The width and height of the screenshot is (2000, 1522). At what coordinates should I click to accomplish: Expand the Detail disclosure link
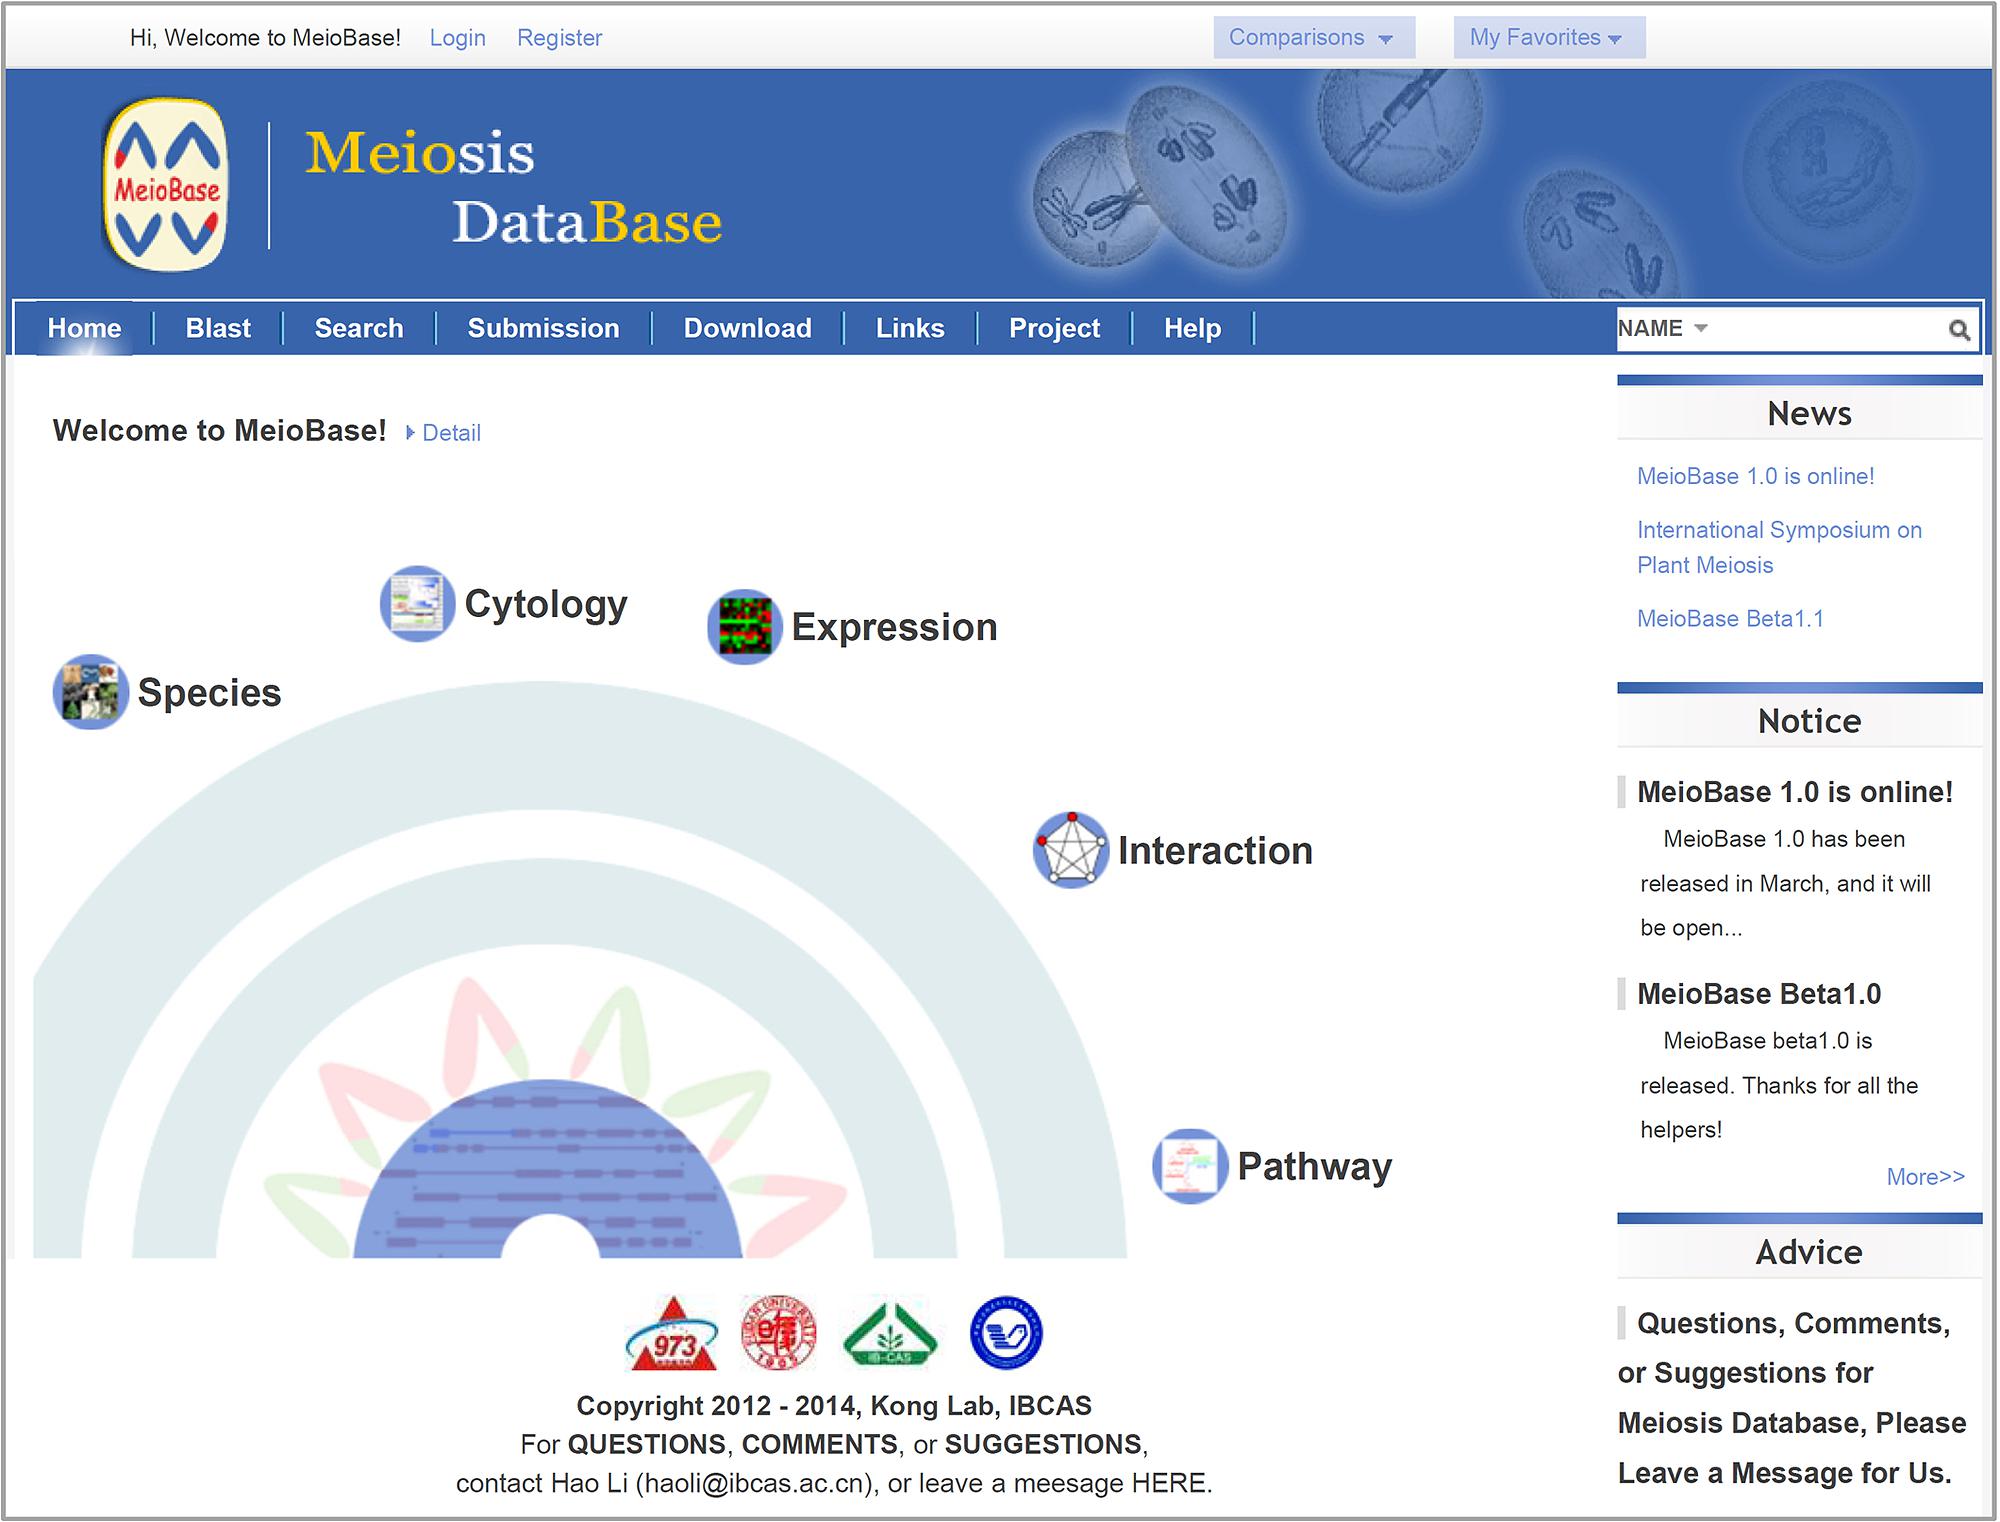(x=443, y=433)
